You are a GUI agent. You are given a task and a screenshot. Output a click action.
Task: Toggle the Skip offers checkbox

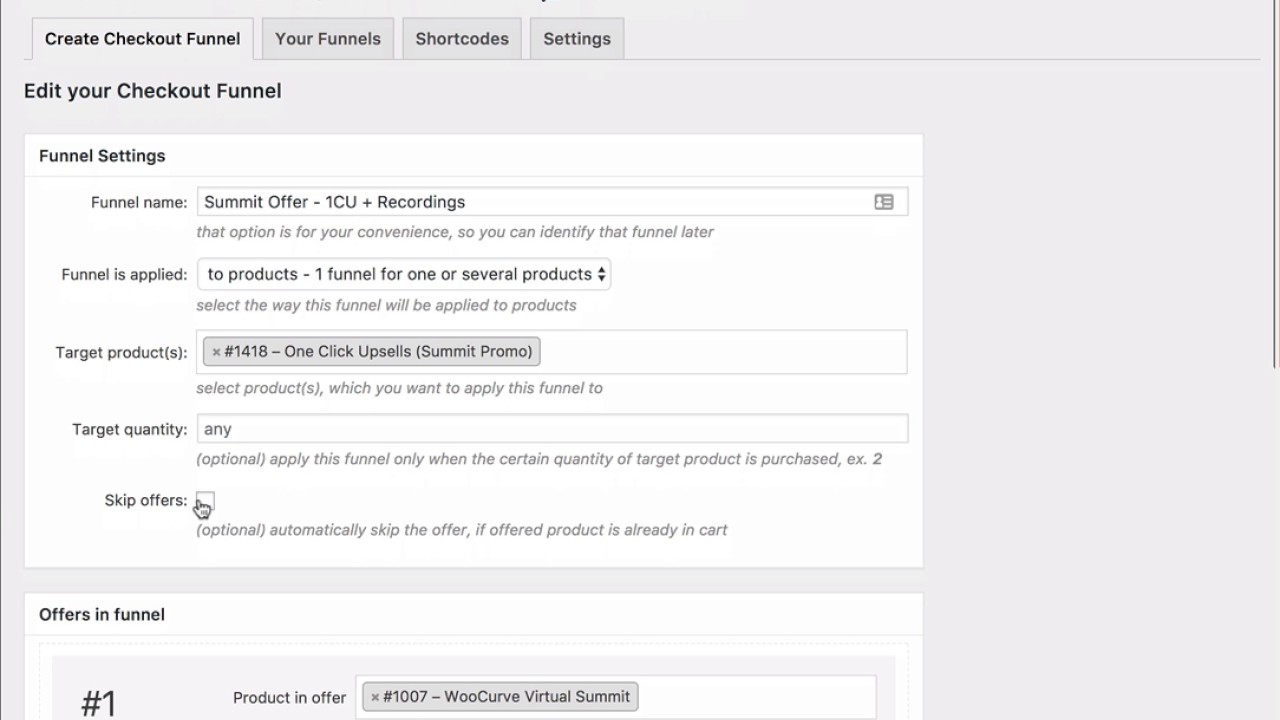click(x=205, y=500)
